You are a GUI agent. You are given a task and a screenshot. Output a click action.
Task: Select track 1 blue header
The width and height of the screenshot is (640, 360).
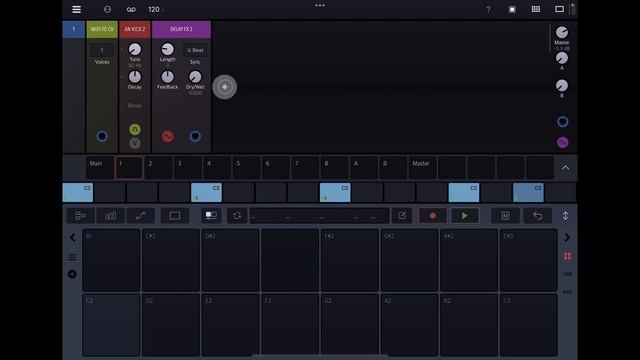point(74,29)
